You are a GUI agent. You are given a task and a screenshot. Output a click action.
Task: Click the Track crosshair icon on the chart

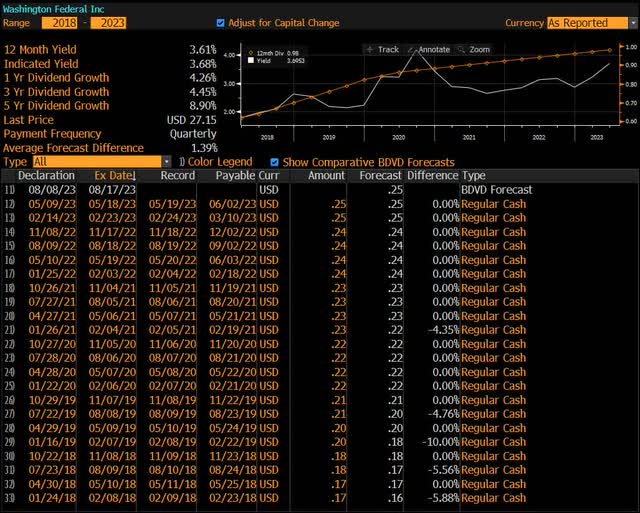point(370,49)
